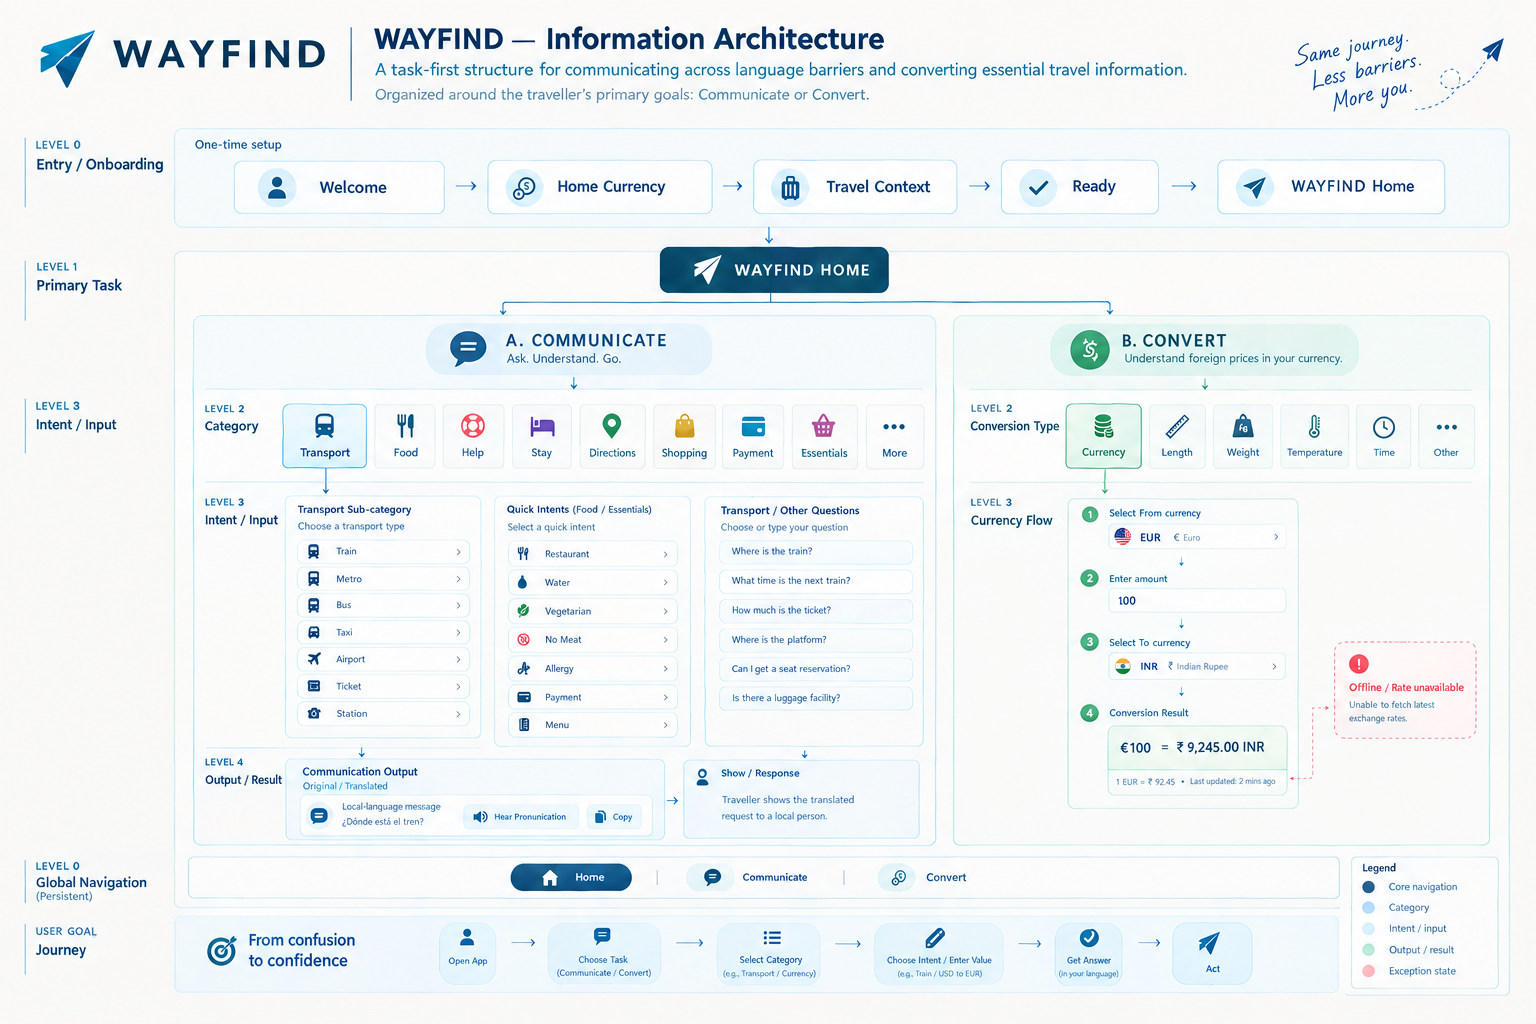This screenshot has width=1536, height=1024.
Task: Select the Allergy quick intent row
Action: tap(593, 669)
